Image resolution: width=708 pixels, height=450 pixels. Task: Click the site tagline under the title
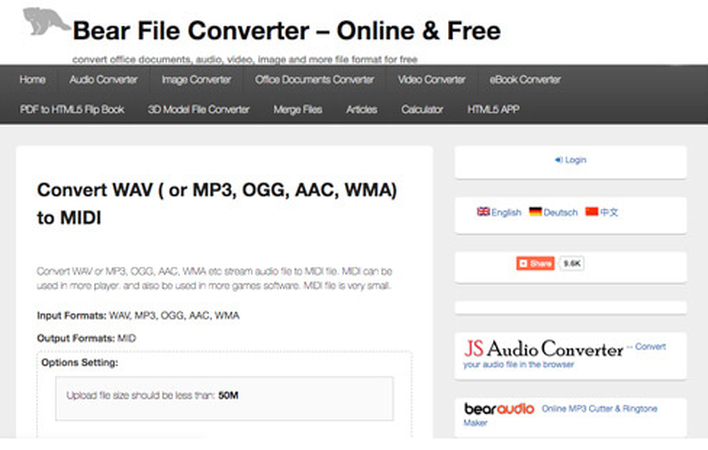[x=245, y=59]
